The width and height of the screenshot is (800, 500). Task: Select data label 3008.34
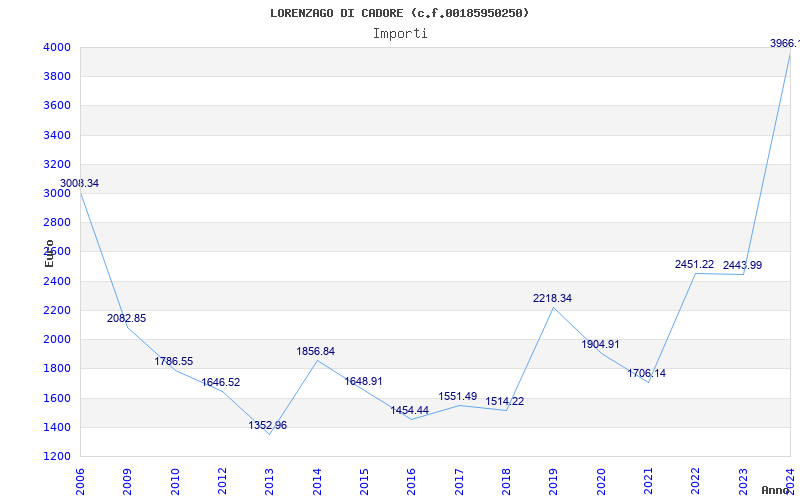(x=80, y=184)
